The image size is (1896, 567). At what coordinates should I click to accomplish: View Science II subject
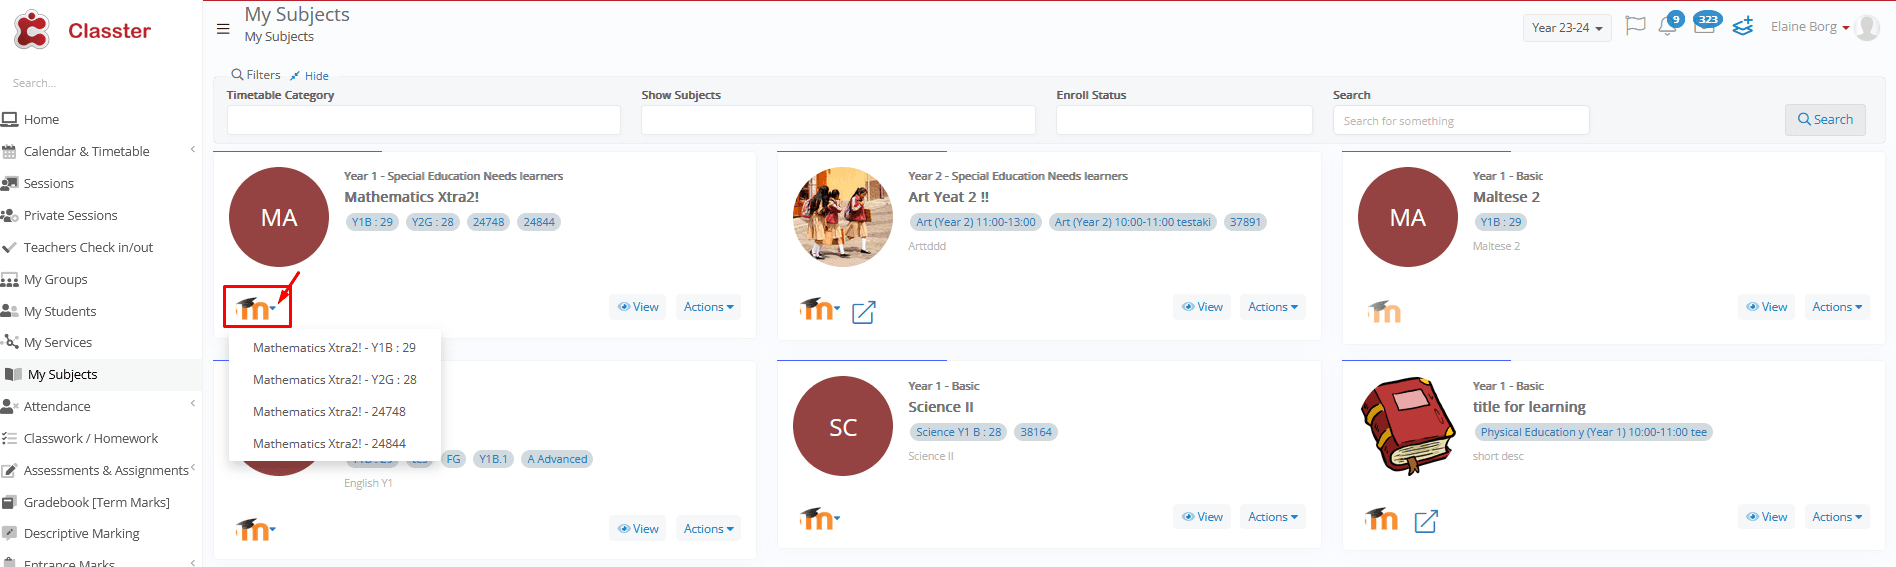(1202, 517)
